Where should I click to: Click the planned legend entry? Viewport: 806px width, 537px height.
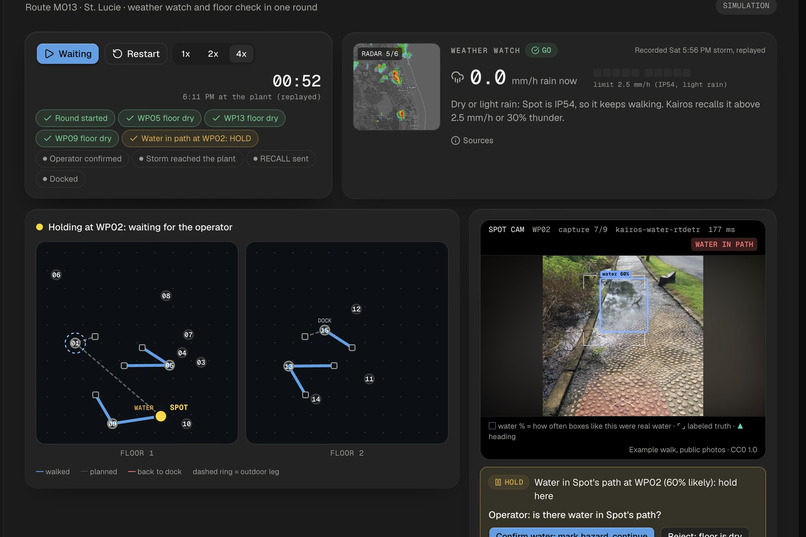(99, 472)
